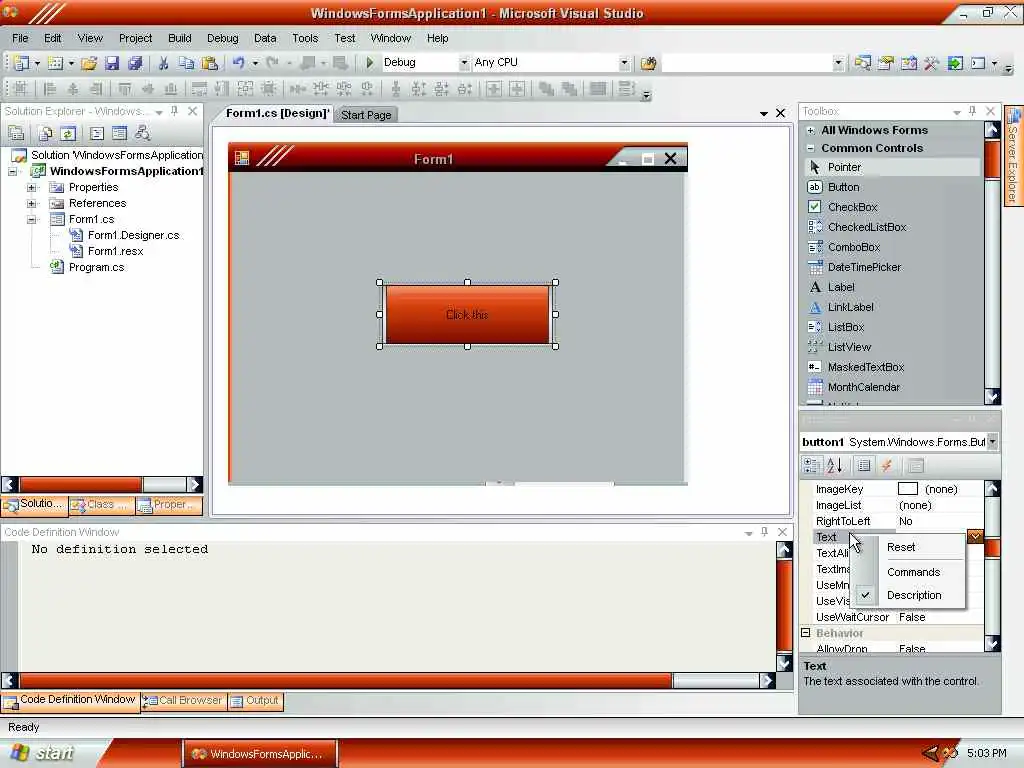This screenshot has width=1024, height=768.
Task: Select Program.cs in Solution Explorer
Action: pyautogui.click(x=97, y=267)
